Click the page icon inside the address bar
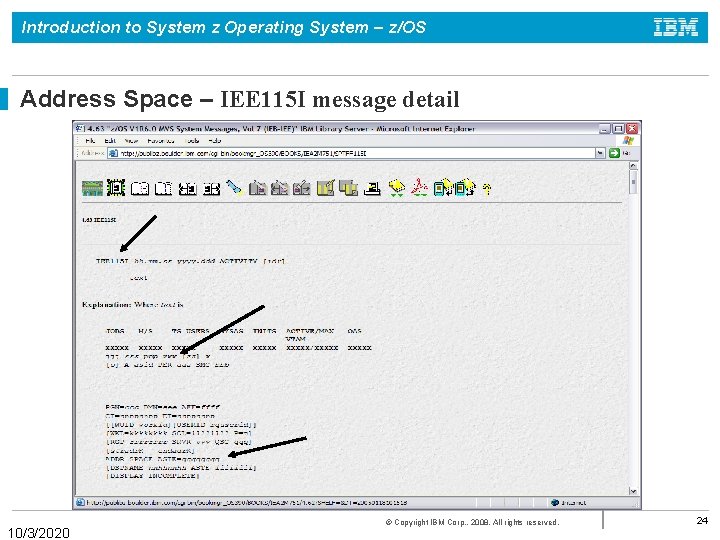Screen dimensions: 720x540 (x=113, y=153)
